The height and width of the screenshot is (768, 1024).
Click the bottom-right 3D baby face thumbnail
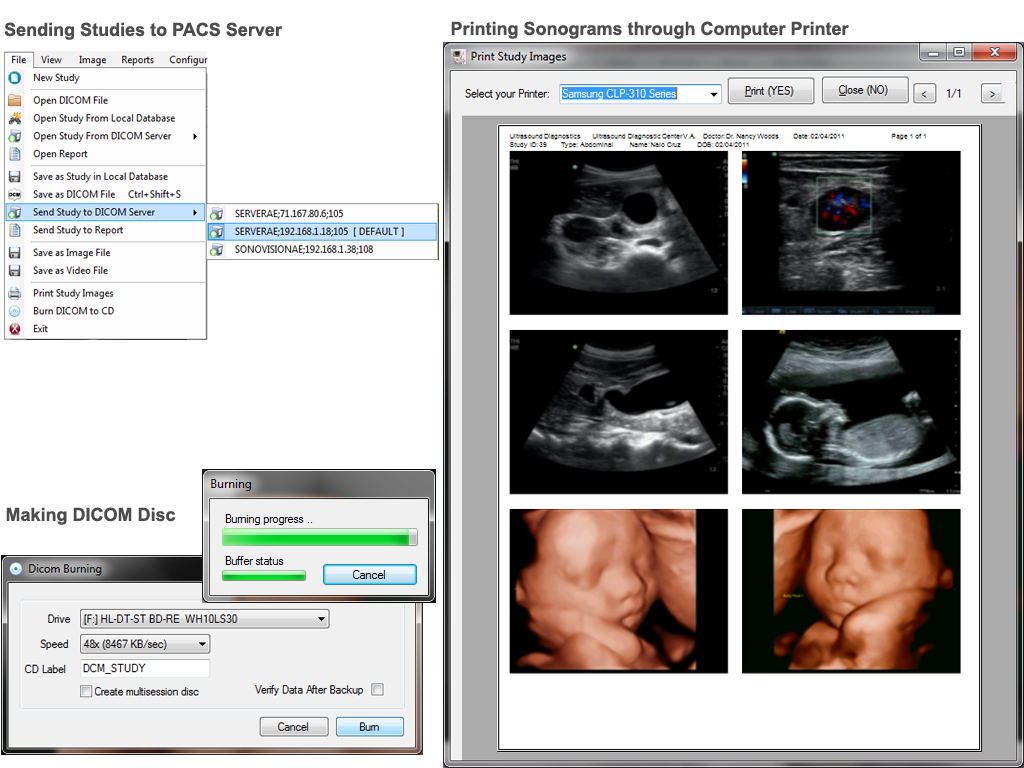click(851, 591)
